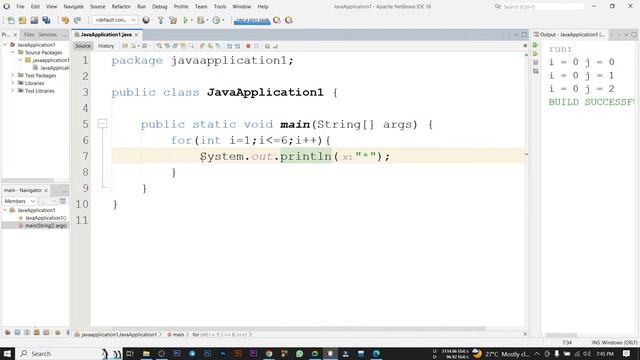Click the History view button

click(106, 46)
